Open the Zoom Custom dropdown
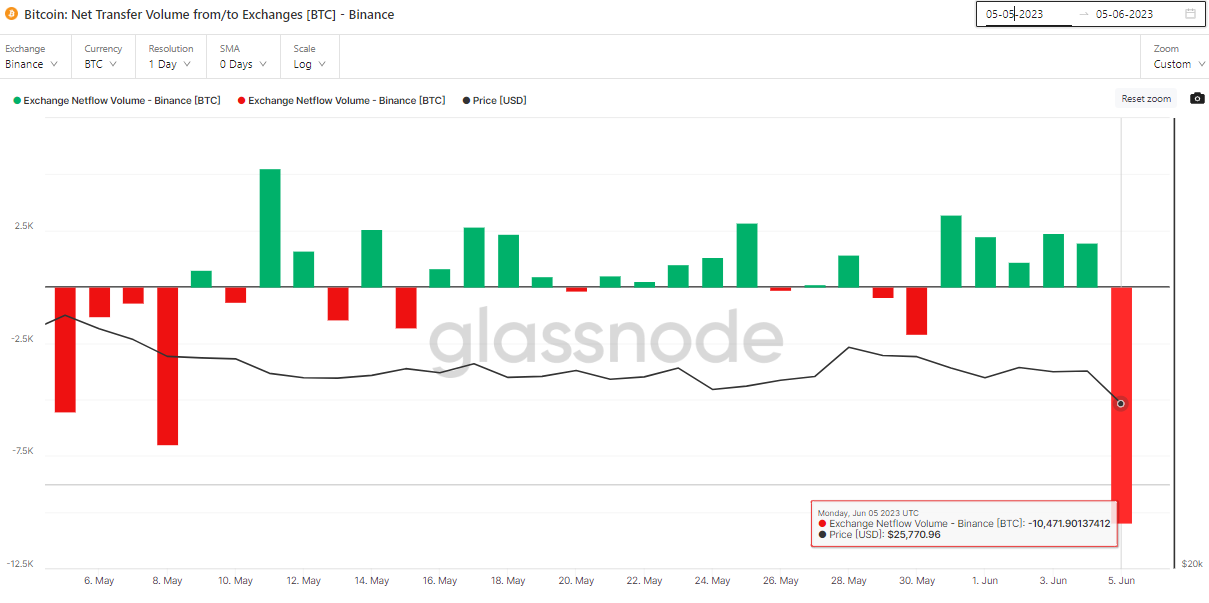Screen dimensions: 1209x603 click(x=1178, y=64)
